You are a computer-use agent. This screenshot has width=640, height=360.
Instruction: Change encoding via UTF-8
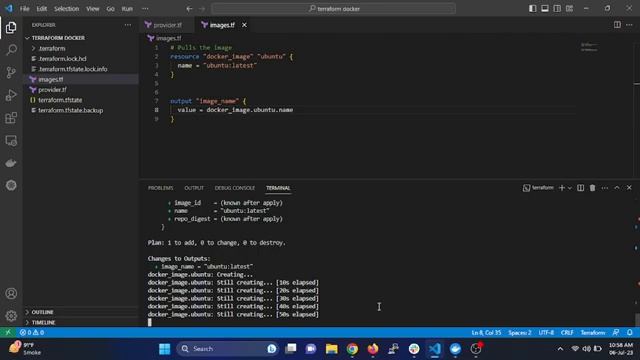[546, 332]
